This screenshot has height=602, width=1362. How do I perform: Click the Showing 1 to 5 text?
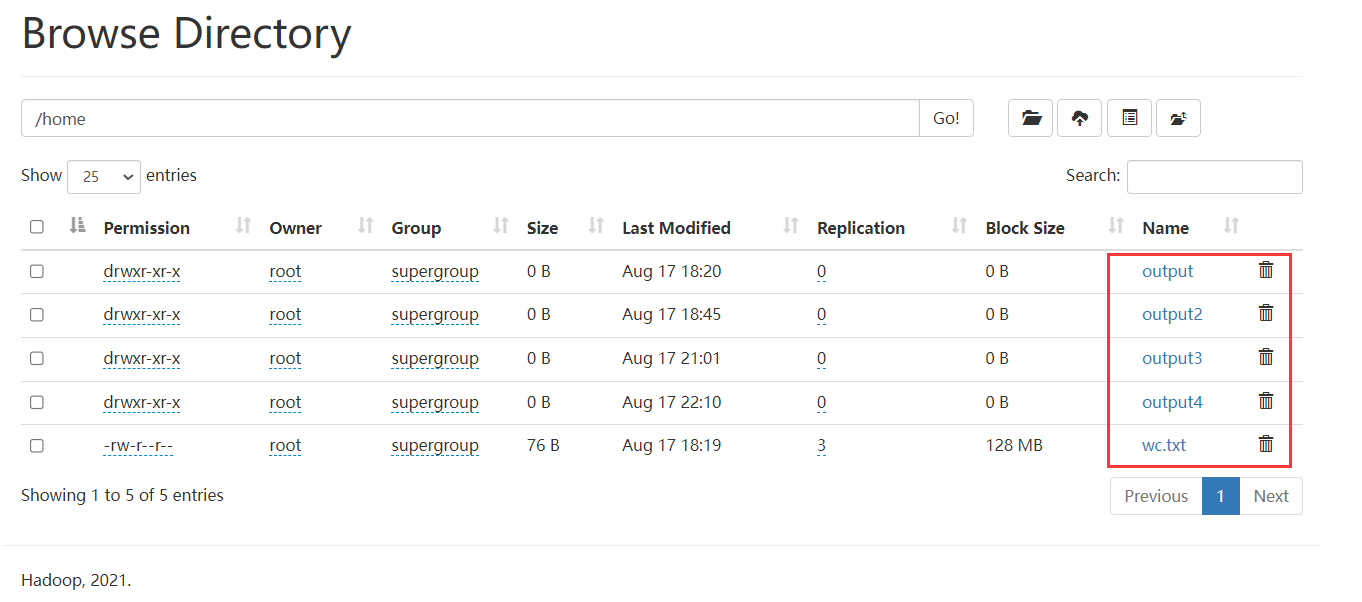(122, 495)
